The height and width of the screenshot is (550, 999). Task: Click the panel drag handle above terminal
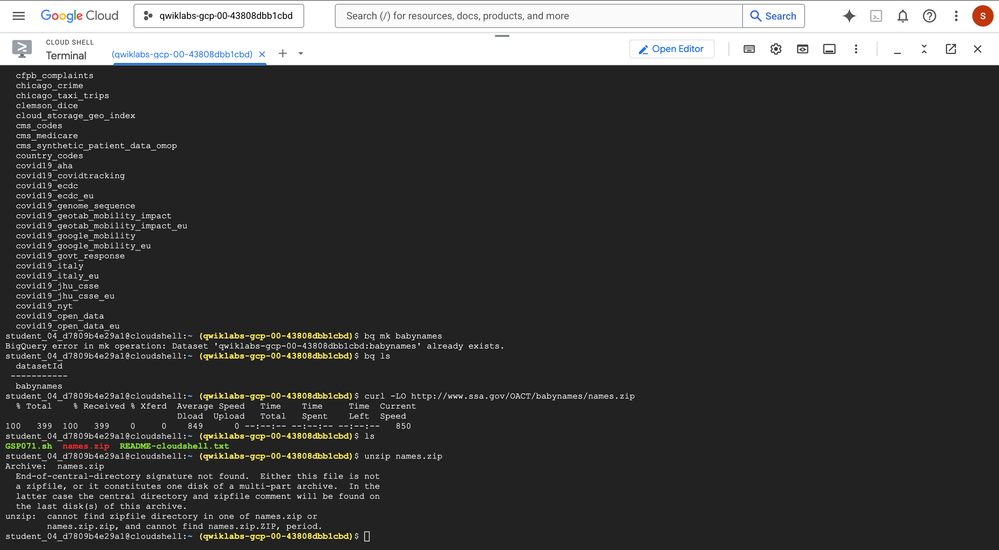(502, 36)
